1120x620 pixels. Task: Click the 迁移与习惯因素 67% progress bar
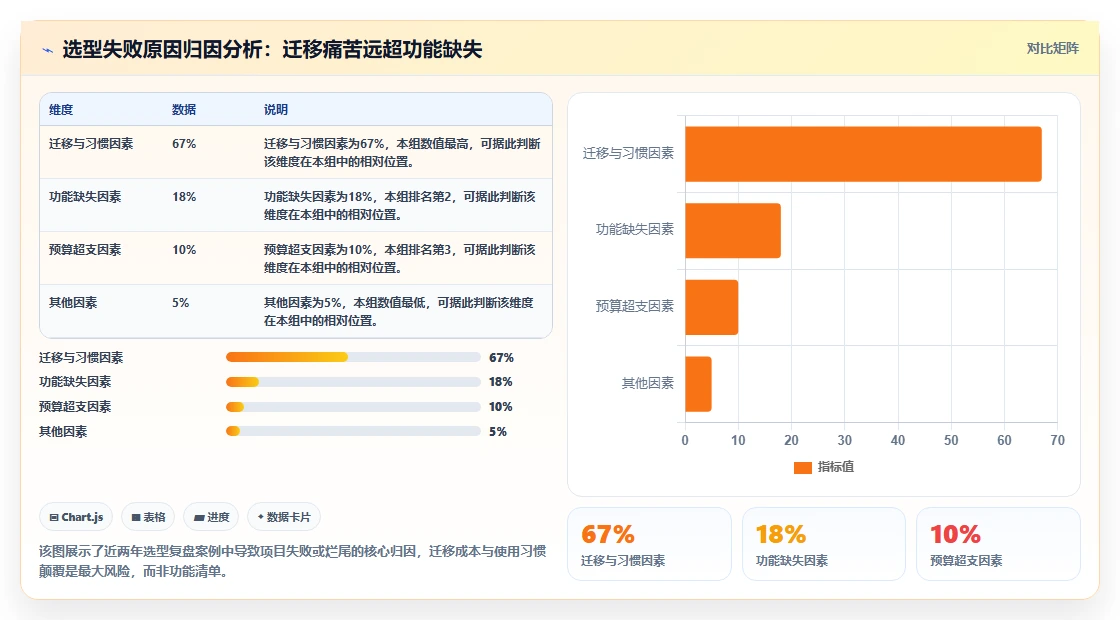353,357
